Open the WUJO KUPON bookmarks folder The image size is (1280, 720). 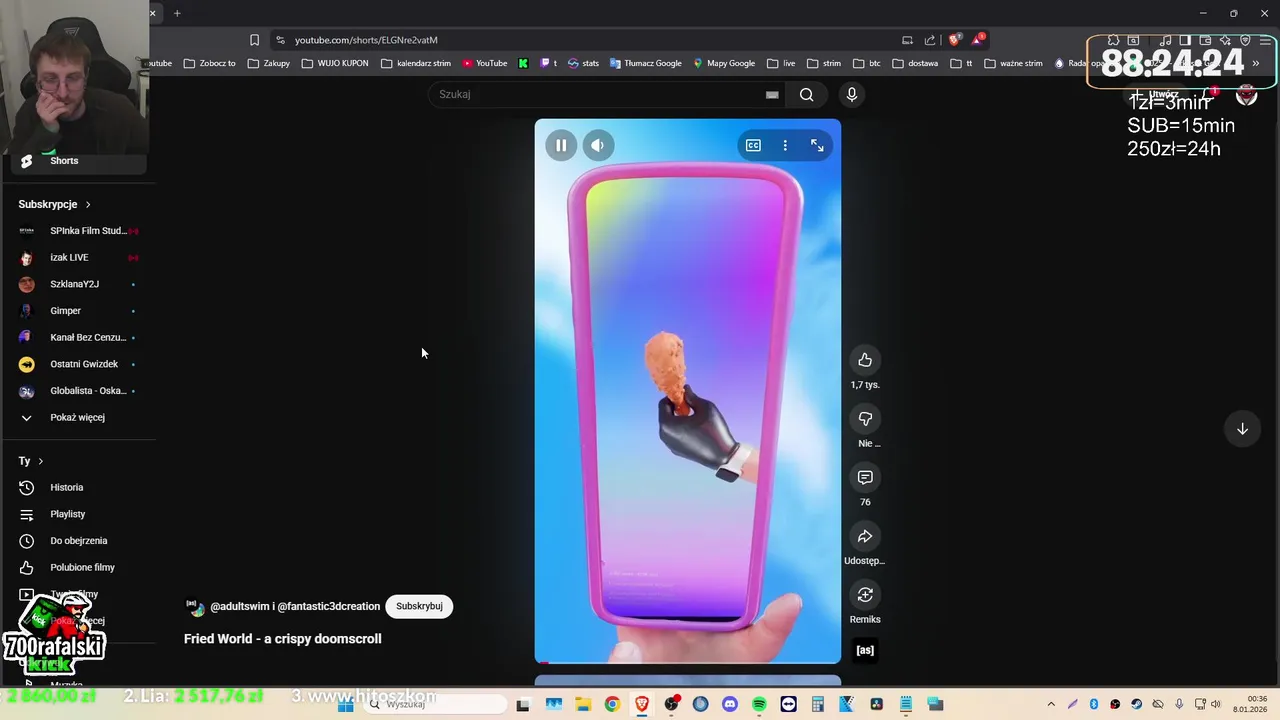(x=335, y=63)
